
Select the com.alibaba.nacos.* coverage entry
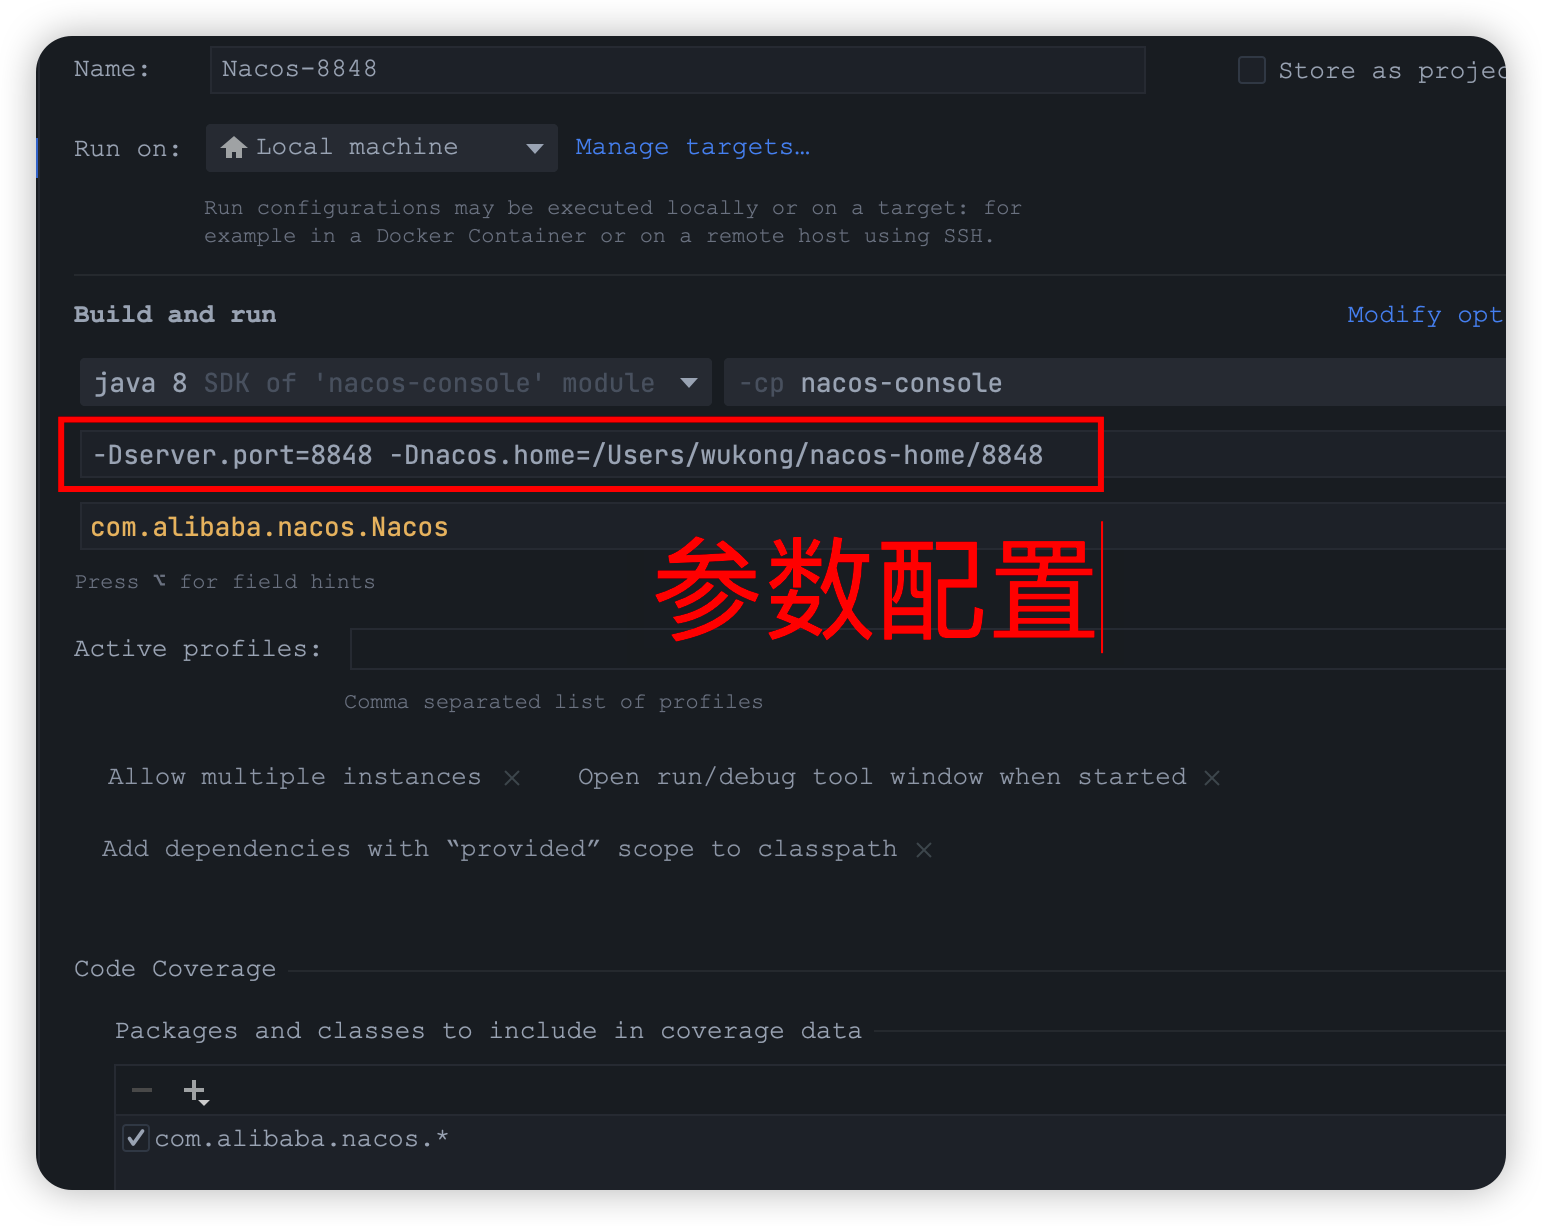(301, 1139)
